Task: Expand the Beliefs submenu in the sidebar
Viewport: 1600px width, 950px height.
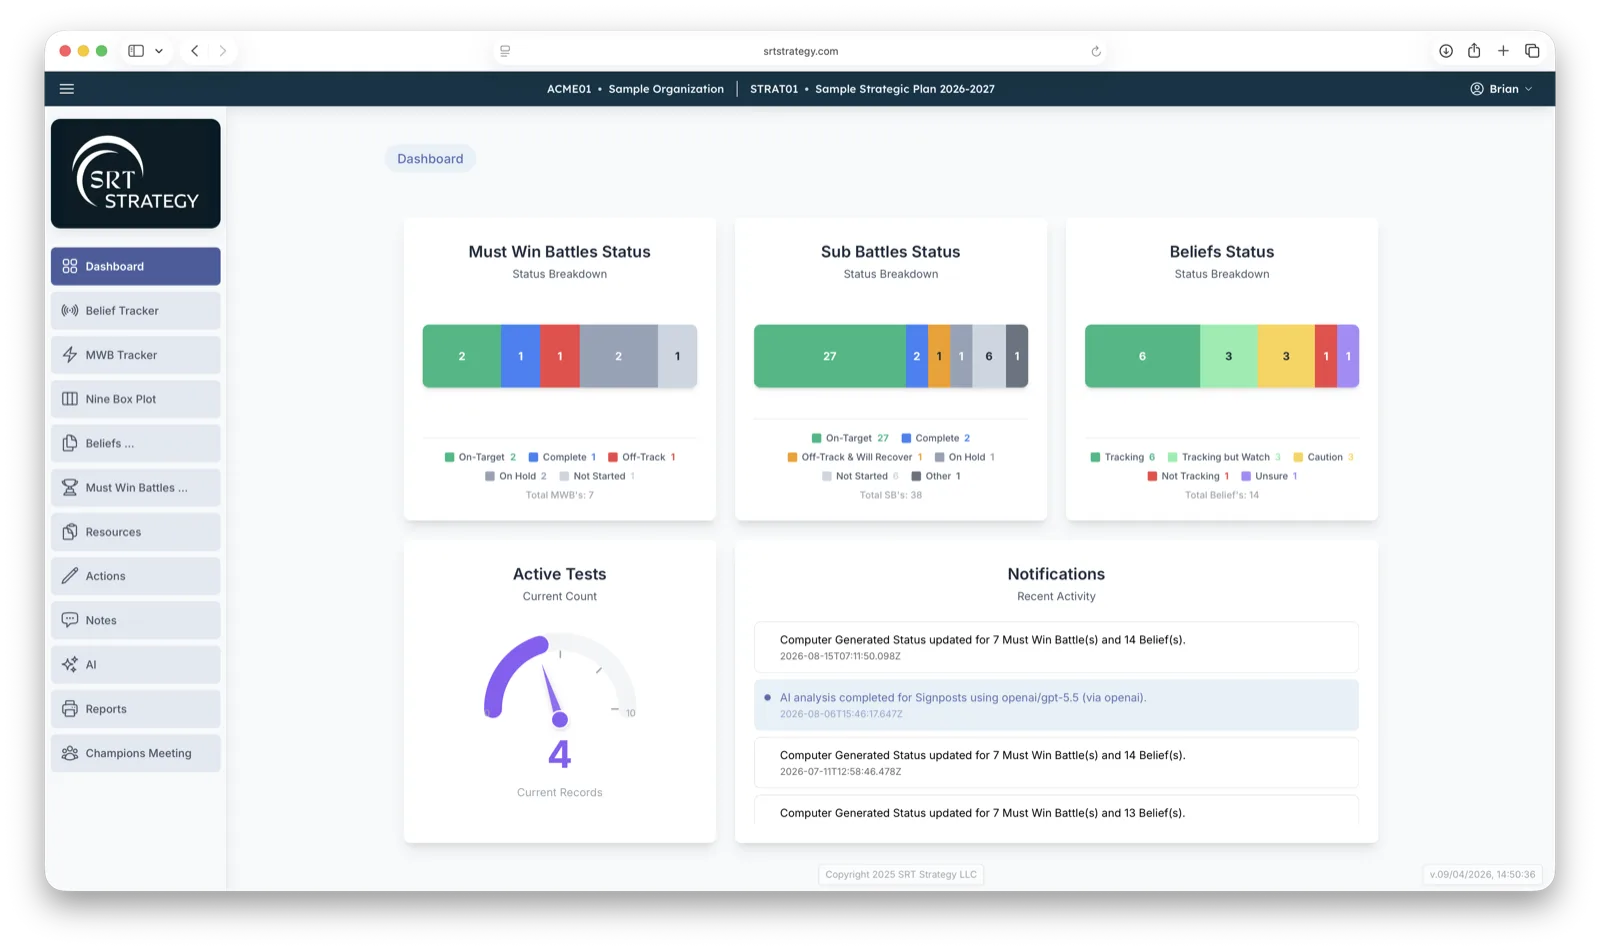Action: [x=136, y=443]
